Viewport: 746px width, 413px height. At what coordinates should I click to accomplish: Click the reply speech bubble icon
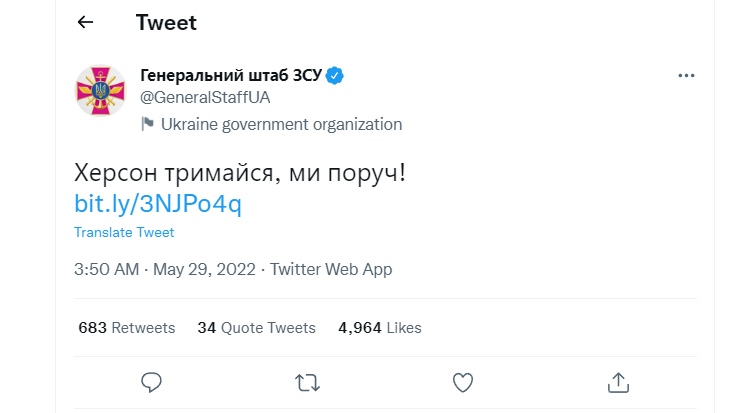click(x=151, y=383)
